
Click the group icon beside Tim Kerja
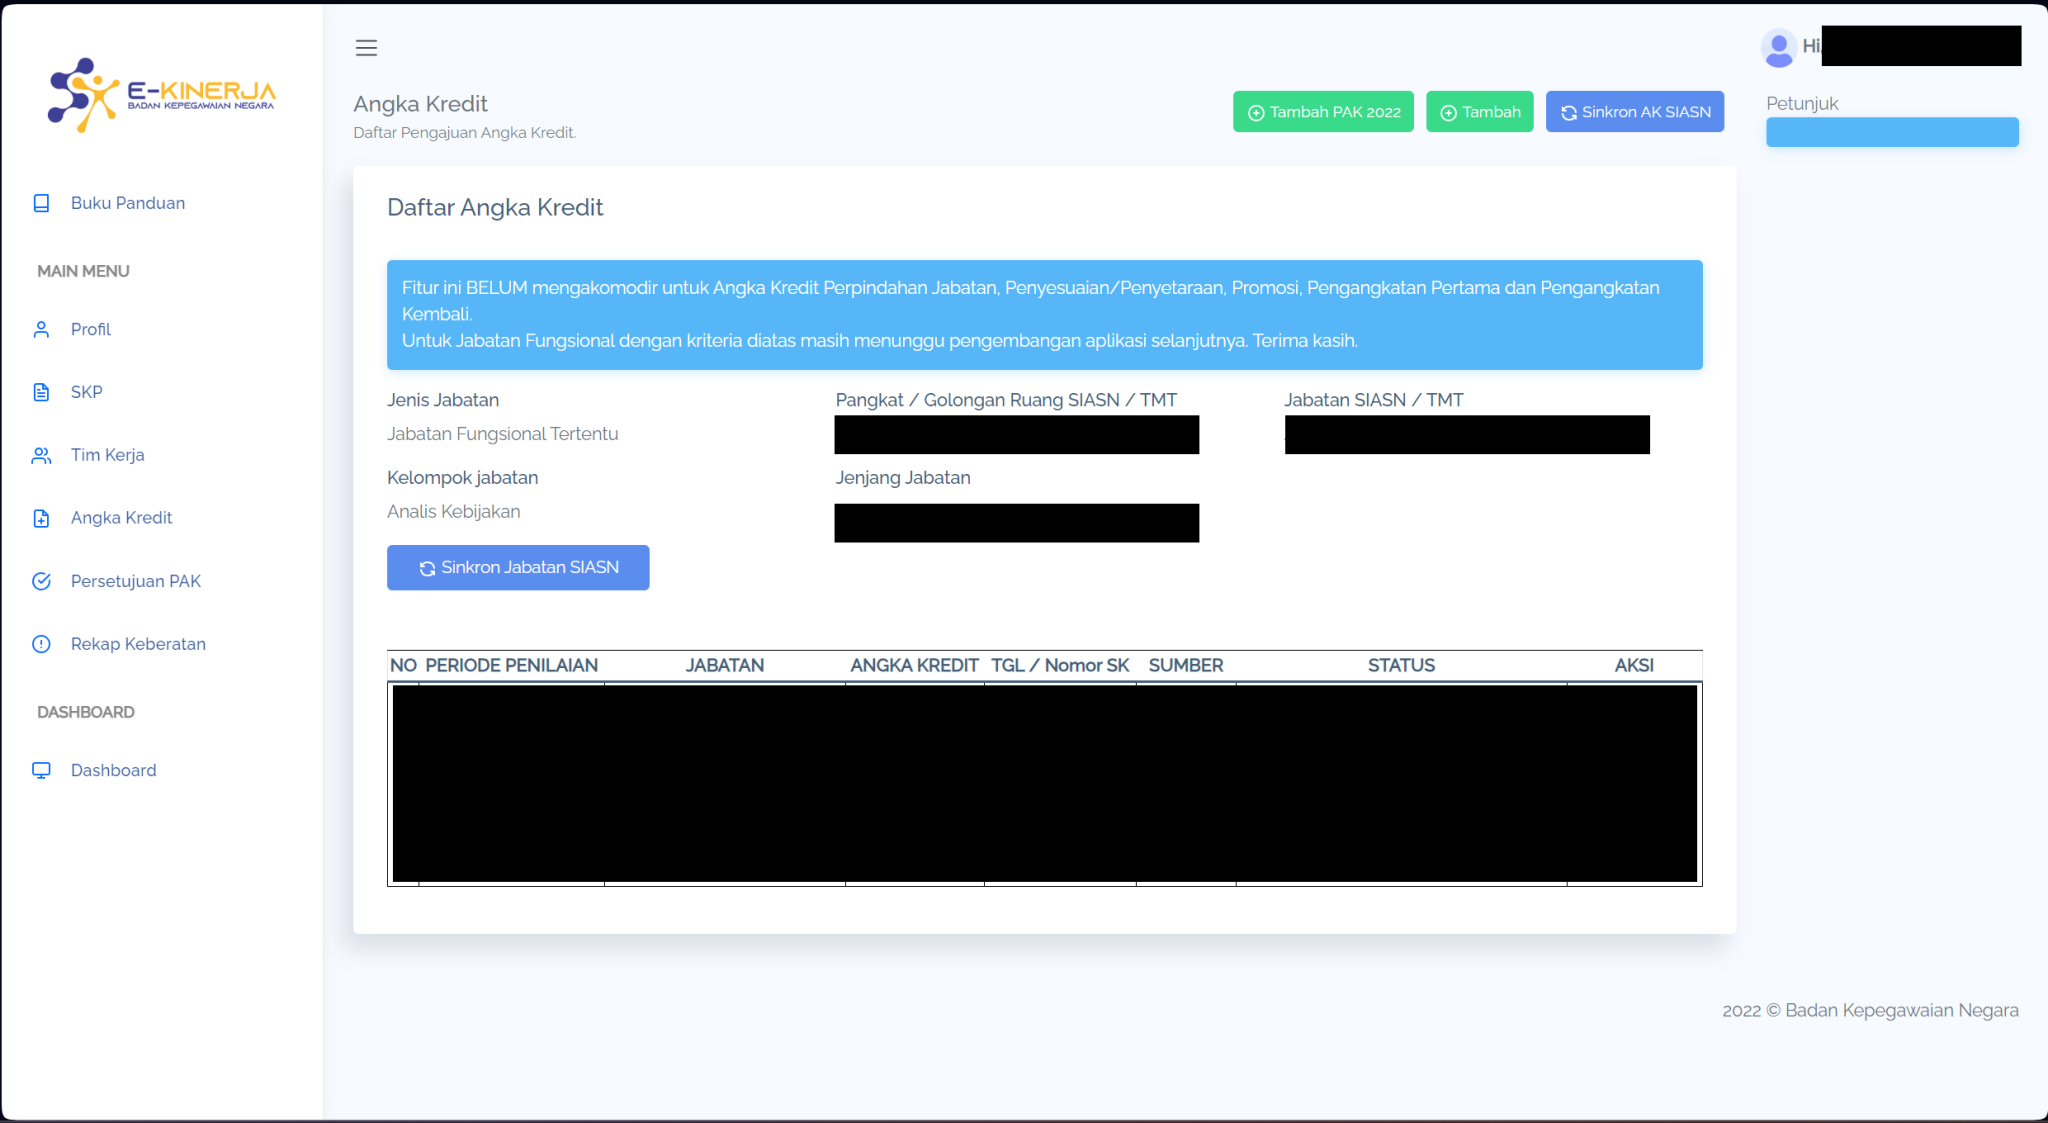[41, 455]
